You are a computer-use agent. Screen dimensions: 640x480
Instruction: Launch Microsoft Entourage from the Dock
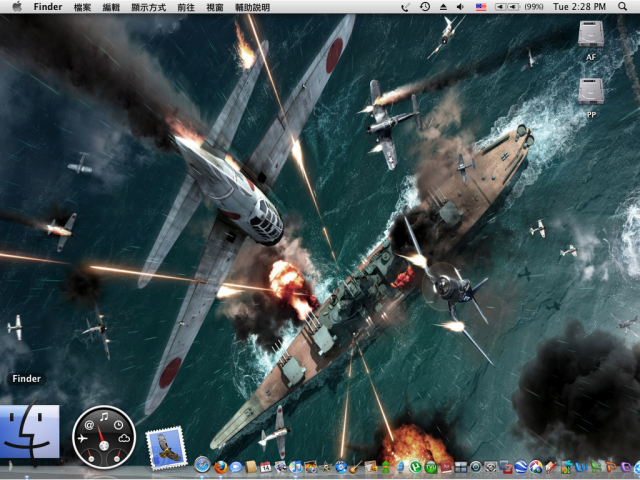(626, 467)
